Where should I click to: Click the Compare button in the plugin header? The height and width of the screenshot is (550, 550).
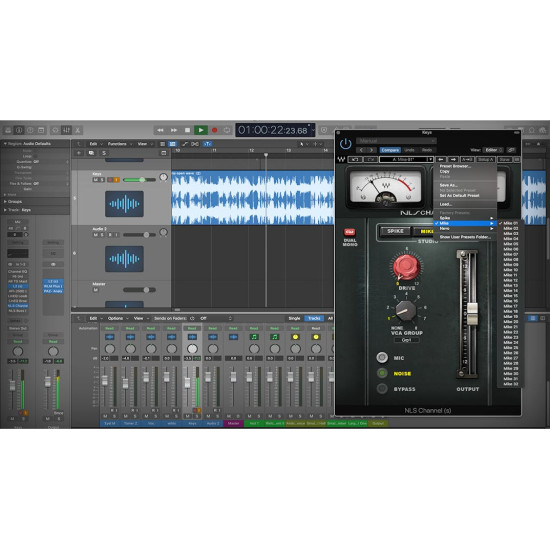[390, 150]
